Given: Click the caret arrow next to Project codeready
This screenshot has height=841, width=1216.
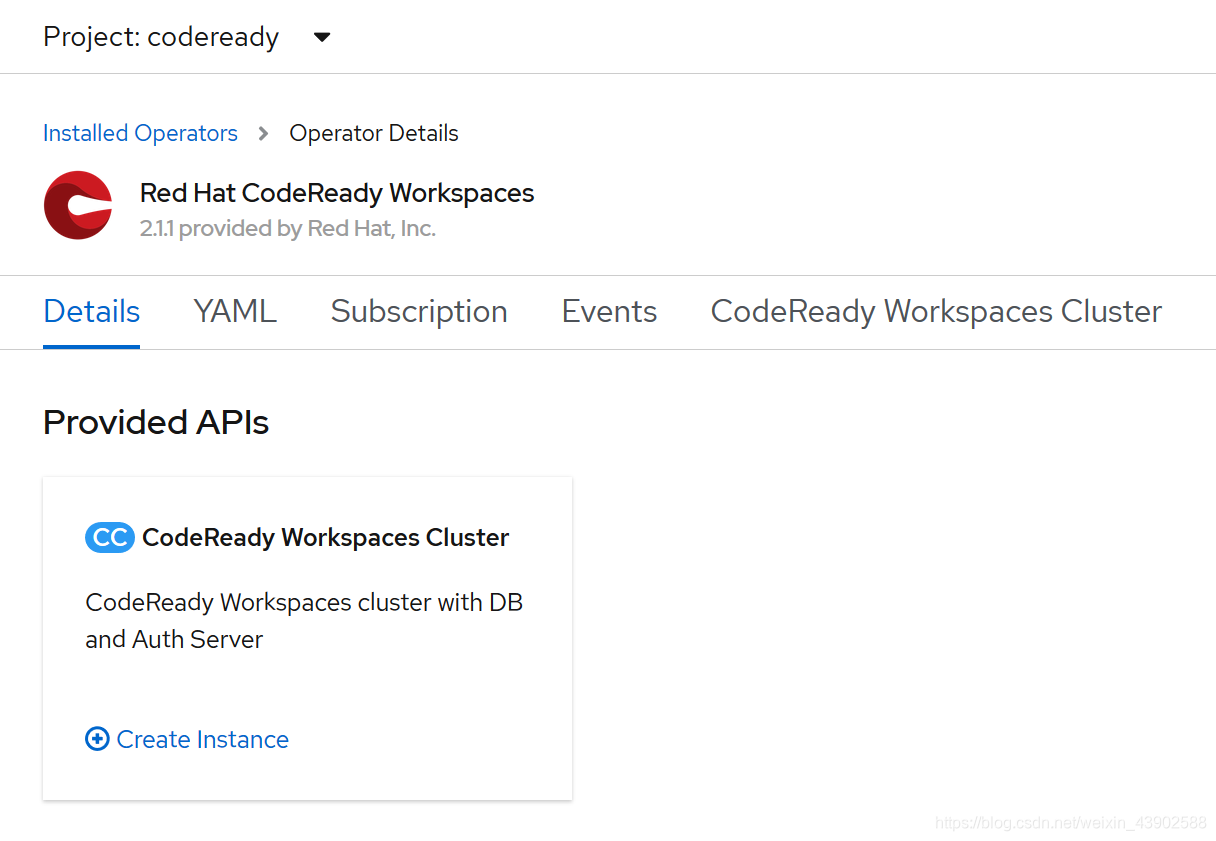Looking at the screenshot, I should tap(322, 38).
